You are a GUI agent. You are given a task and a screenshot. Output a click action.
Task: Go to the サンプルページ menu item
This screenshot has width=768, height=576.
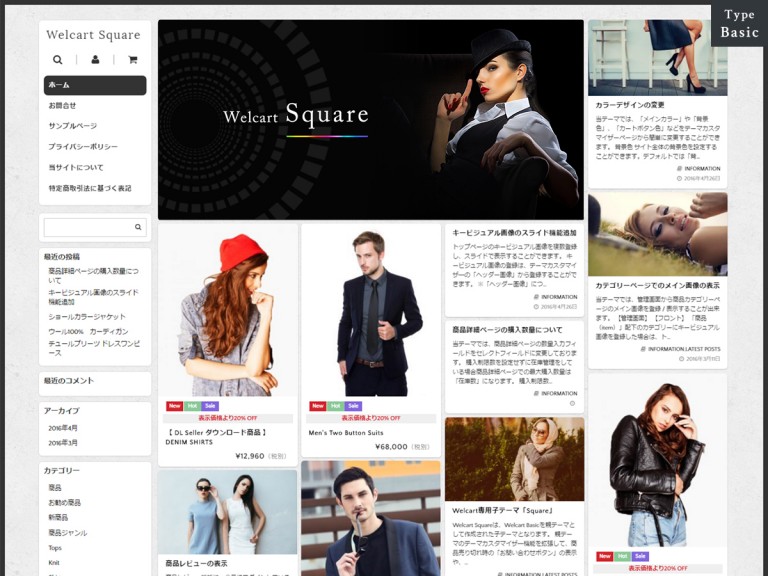[x=73, y=126]
